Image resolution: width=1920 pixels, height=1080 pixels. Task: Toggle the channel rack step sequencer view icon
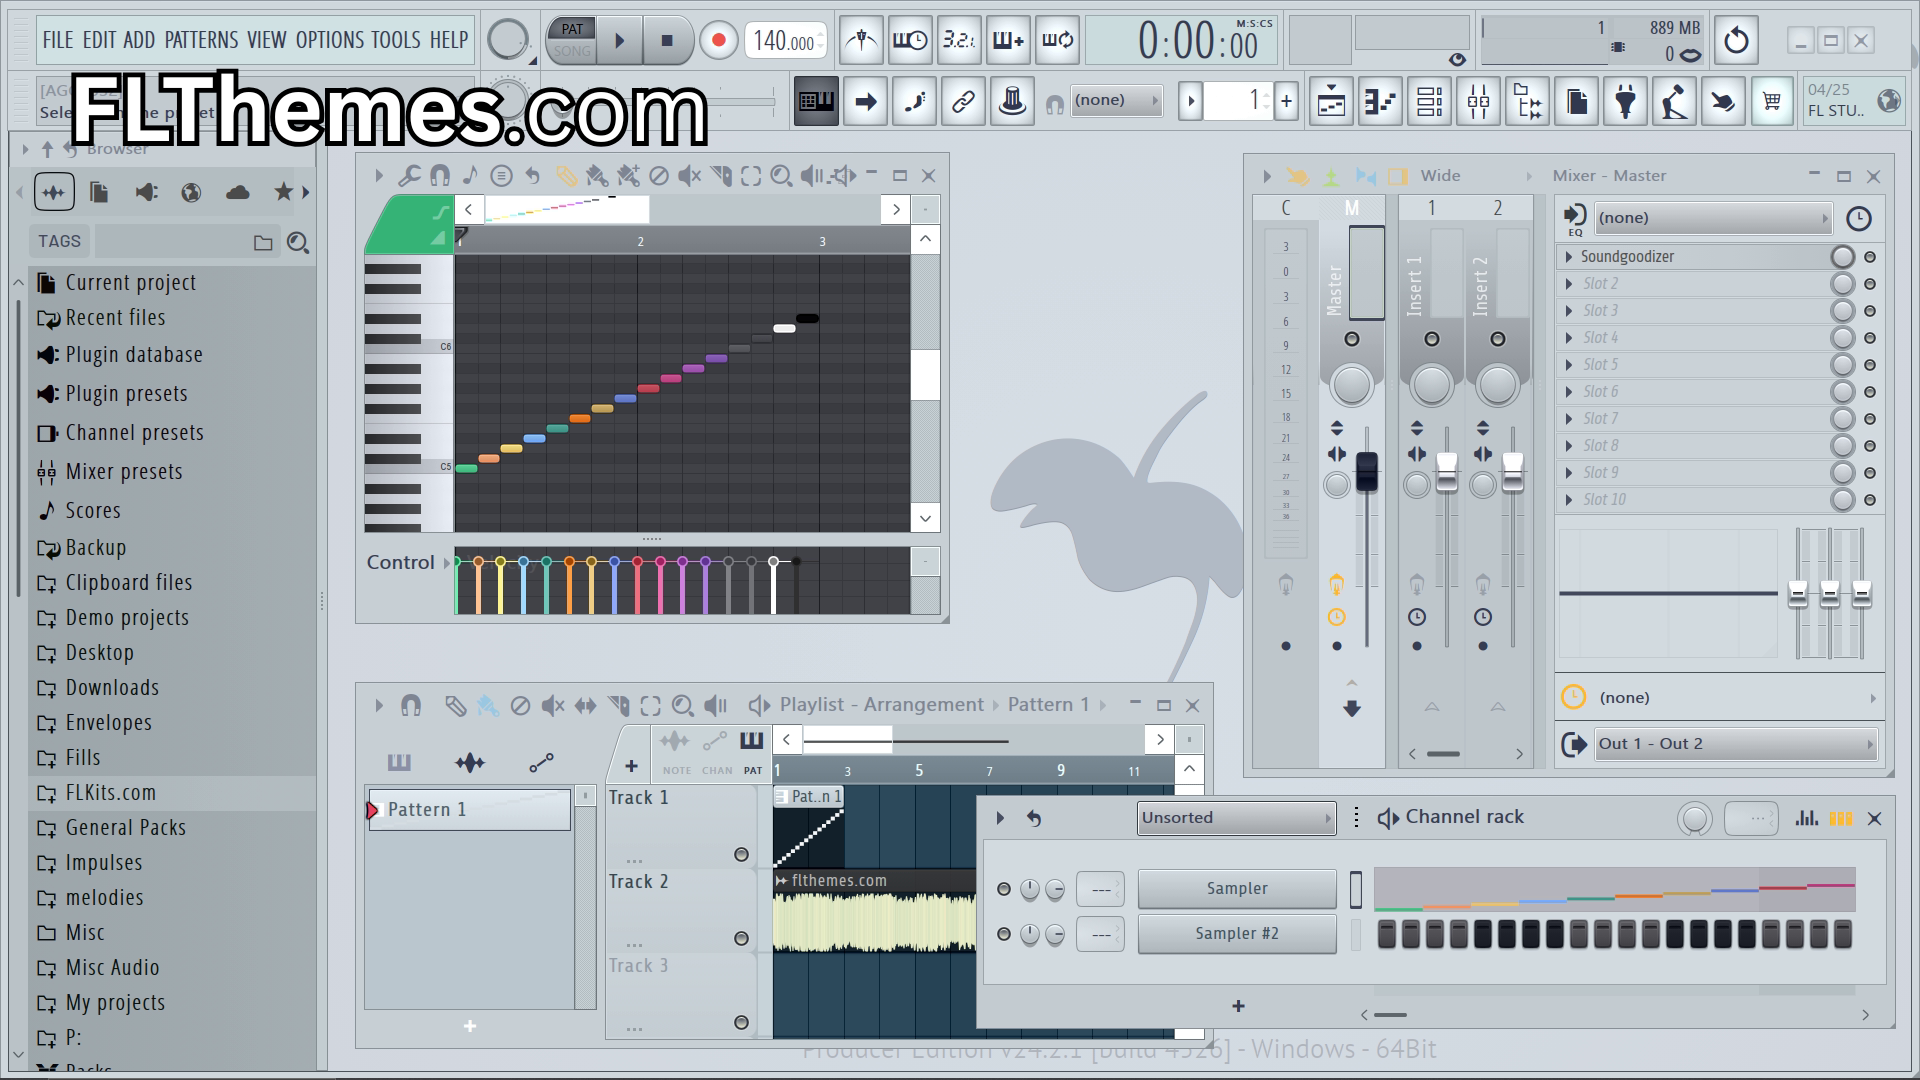[x=1841, y=818]
